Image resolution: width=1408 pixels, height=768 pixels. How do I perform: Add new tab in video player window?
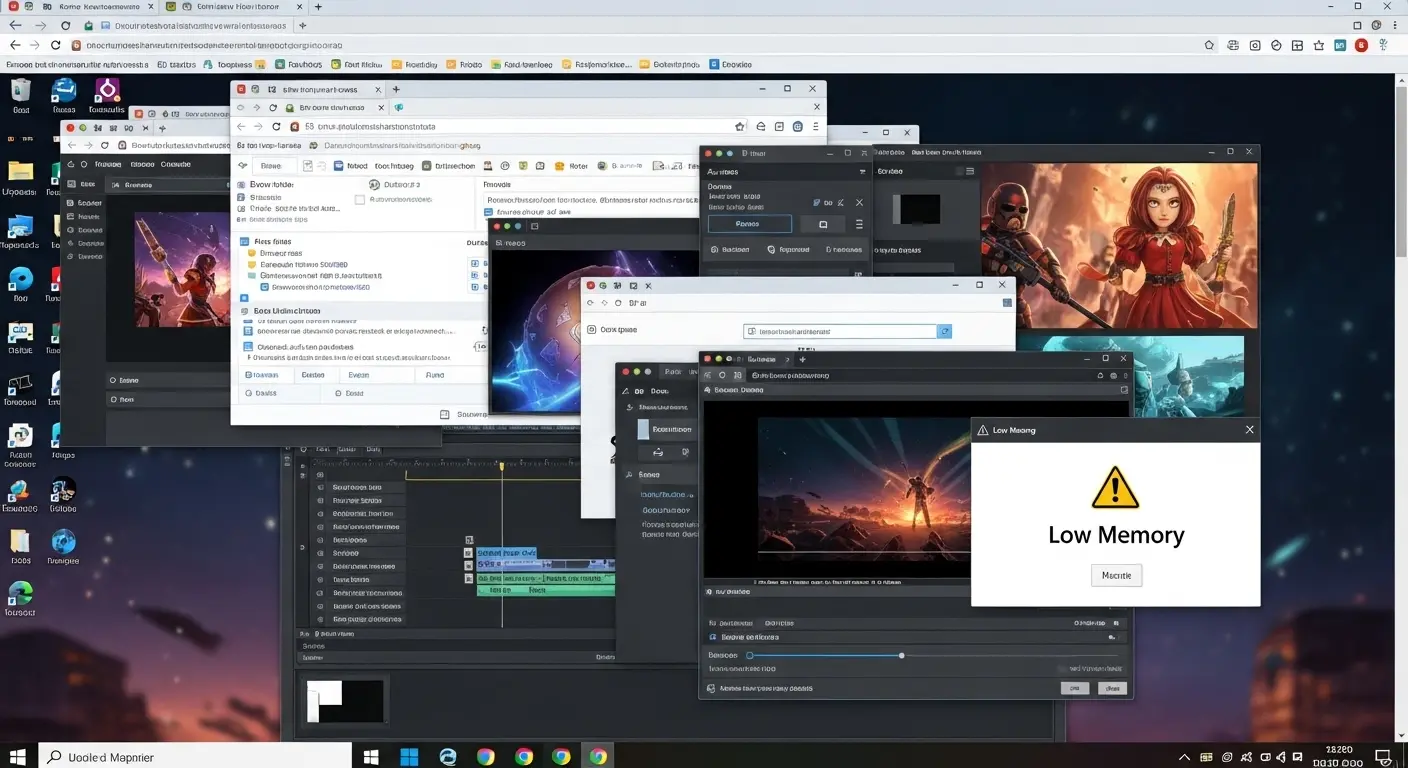(x=802, y=359)
